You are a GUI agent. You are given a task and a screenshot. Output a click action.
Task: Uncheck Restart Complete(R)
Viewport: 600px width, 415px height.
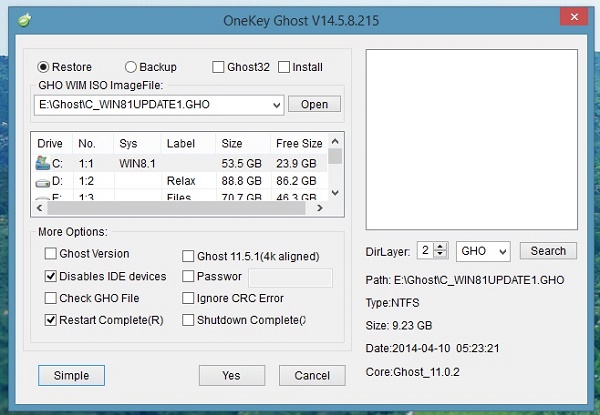click(51, 320)
